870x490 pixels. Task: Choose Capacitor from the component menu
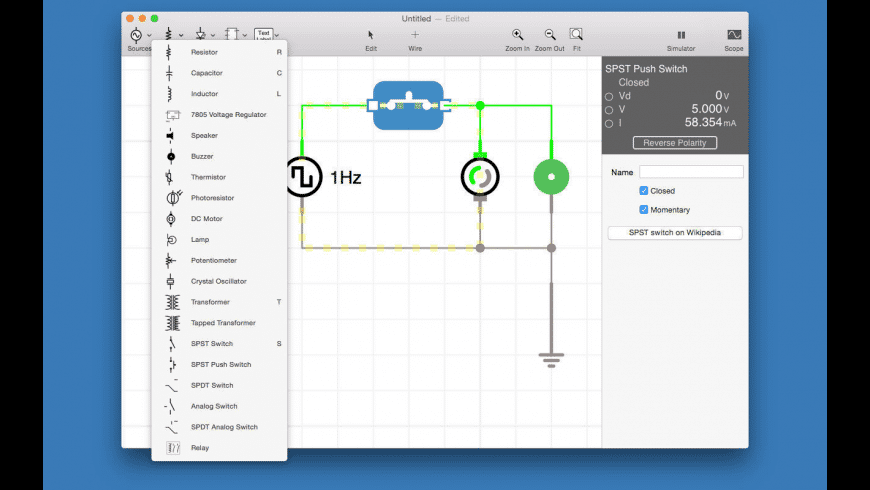point(206,73)
